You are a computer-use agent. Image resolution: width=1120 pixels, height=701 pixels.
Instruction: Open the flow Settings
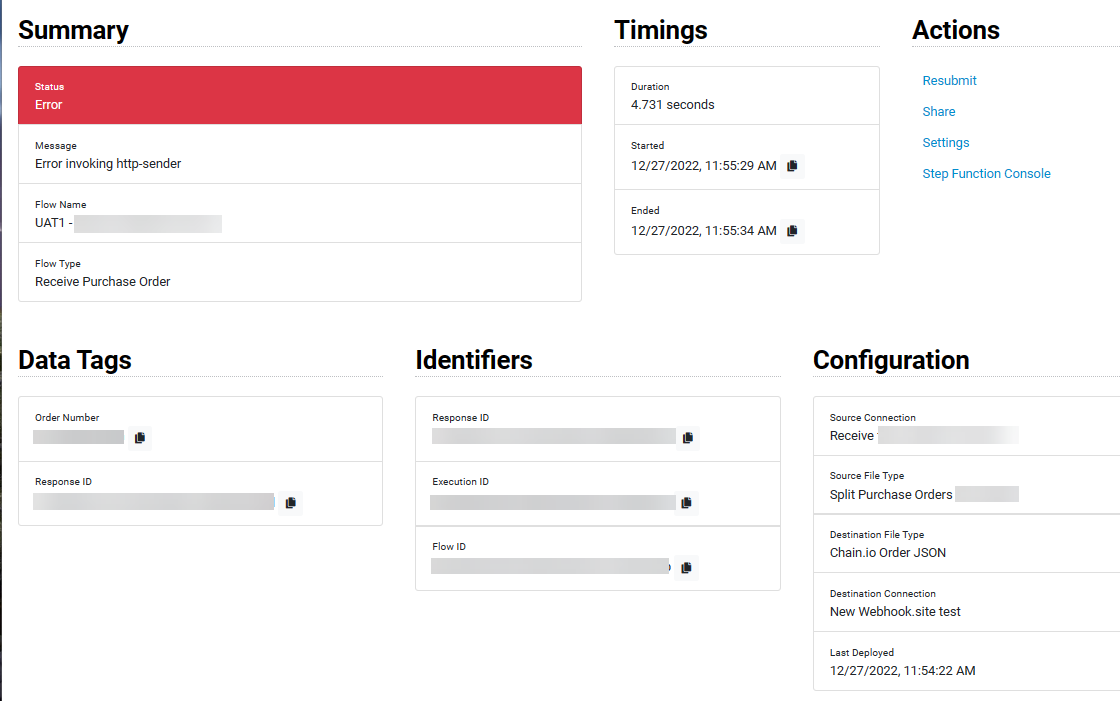945,142
